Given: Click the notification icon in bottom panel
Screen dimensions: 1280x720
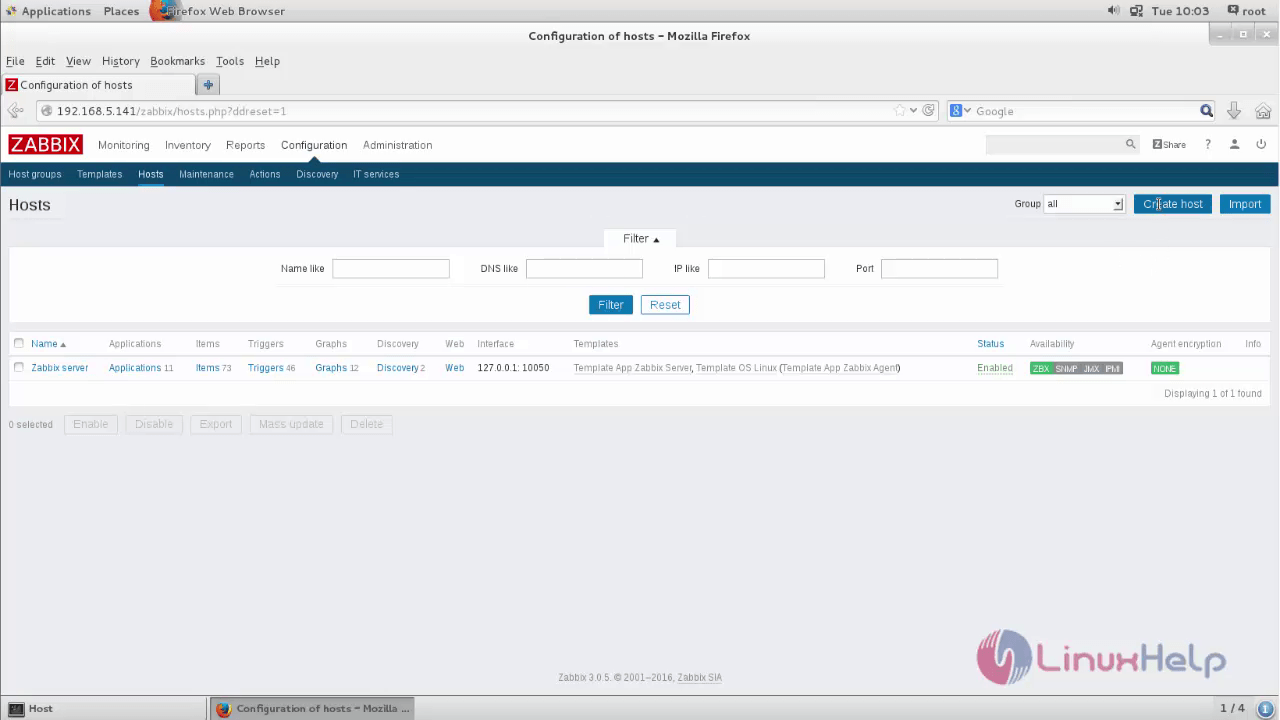Looking at the screenshot, I should pos(1265,708).
